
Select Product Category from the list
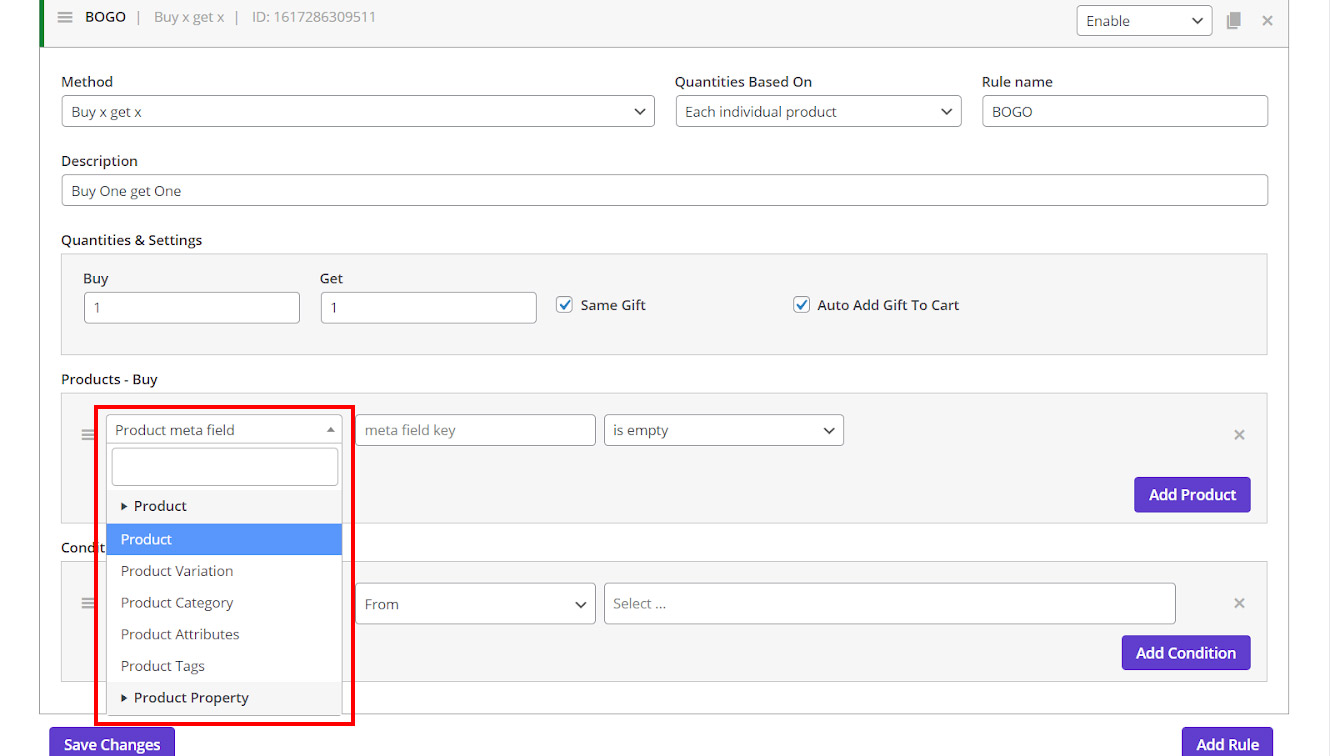[x=177, y=603]
